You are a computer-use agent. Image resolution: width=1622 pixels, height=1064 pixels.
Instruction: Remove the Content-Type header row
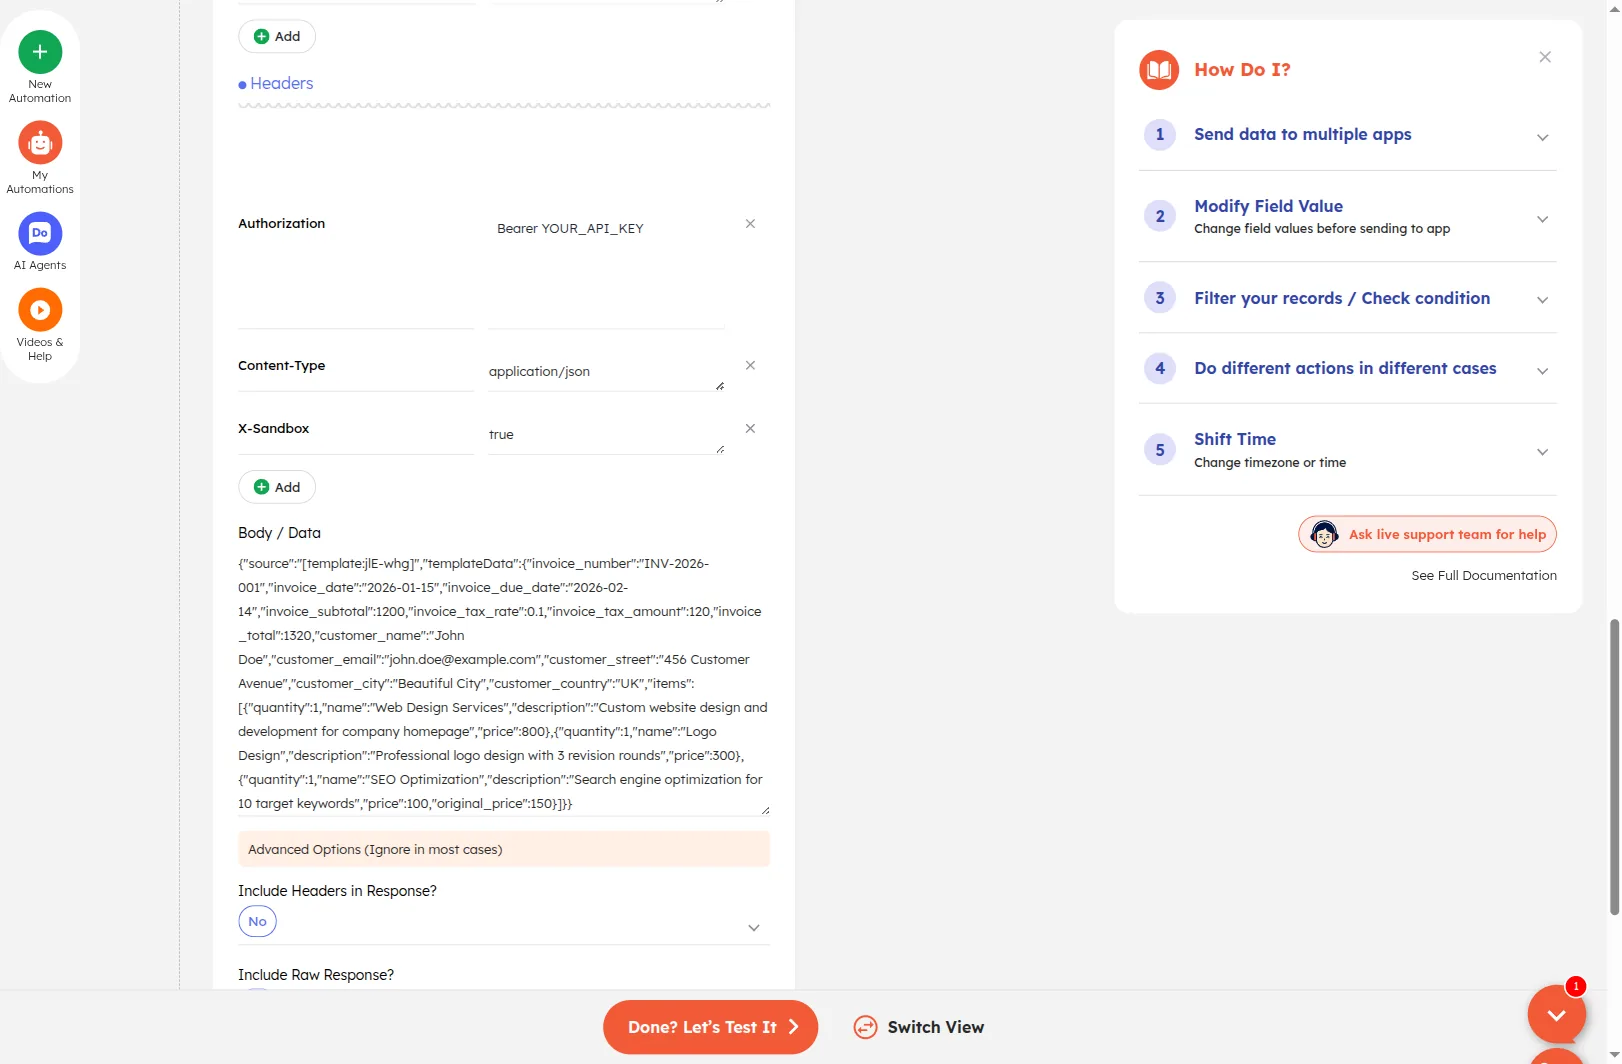[750, 366]
